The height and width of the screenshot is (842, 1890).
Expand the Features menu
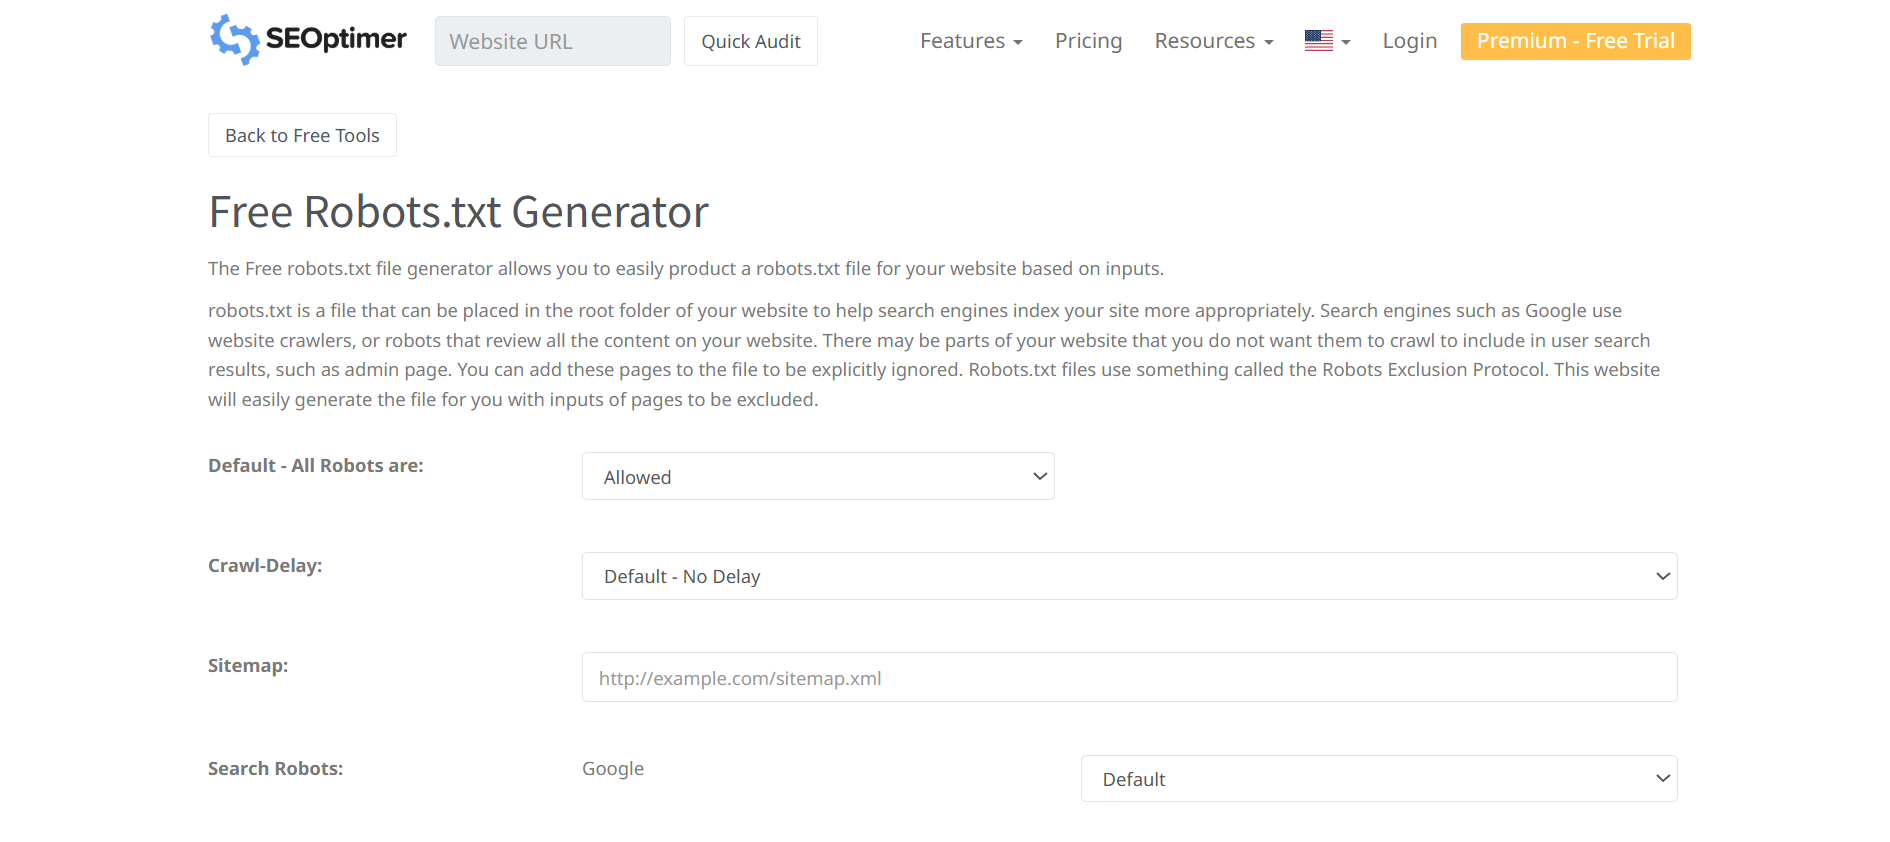click(x=971, y=41)
